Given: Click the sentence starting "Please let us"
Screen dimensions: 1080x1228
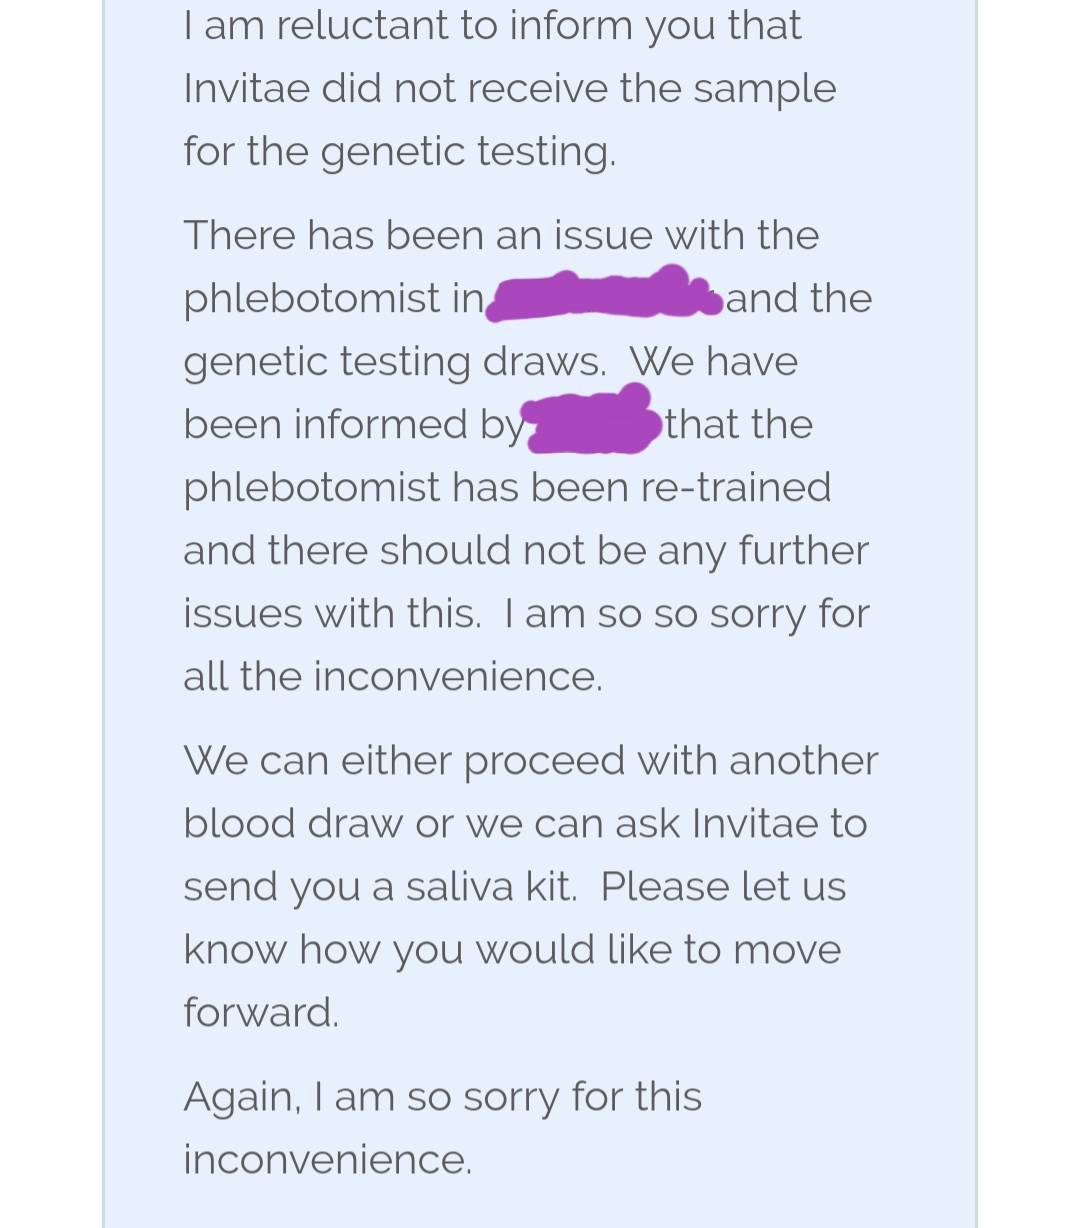Looking at the screenshot, I should (x=722, y=887).
